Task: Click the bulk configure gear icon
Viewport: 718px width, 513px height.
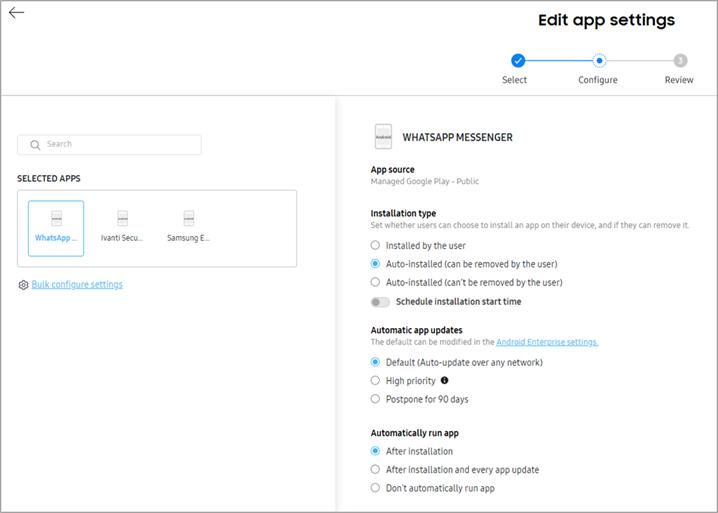Action: [23, 285]
